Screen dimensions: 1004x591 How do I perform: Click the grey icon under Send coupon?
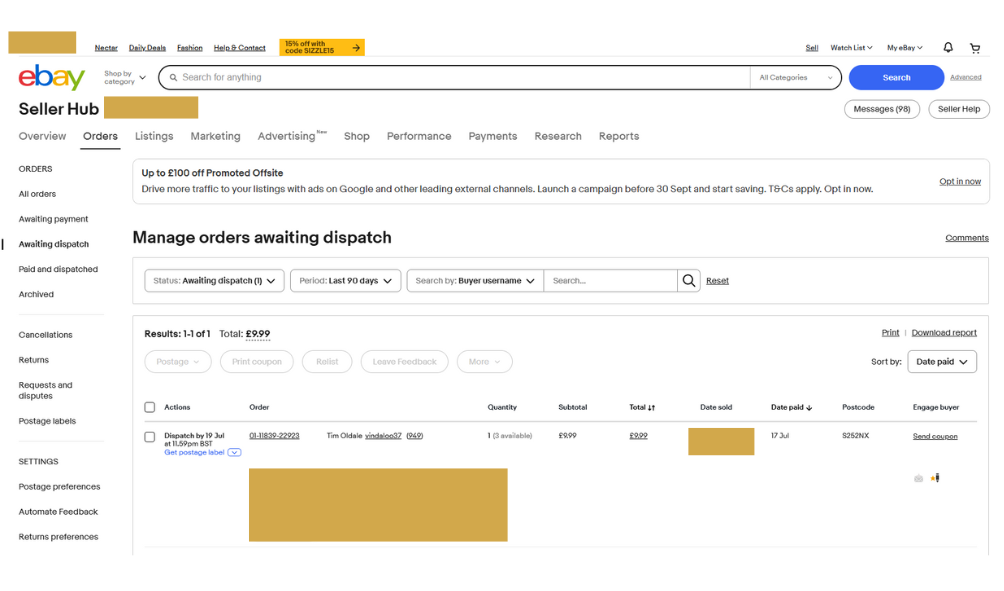[918, 478]
